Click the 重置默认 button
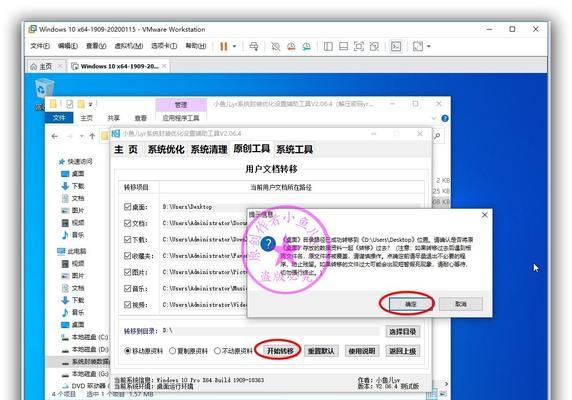572x400 pixels. 321,351
